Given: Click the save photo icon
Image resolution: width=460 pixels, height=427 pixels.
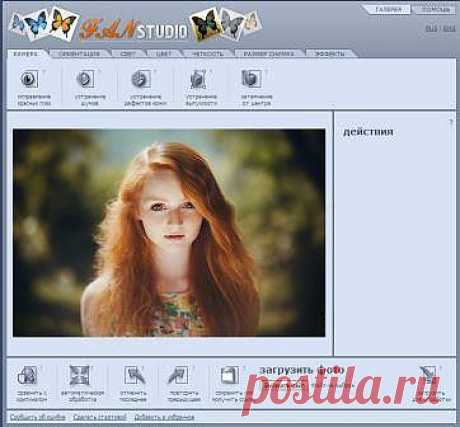Looking at the screenshot, I should pos(230,375).
